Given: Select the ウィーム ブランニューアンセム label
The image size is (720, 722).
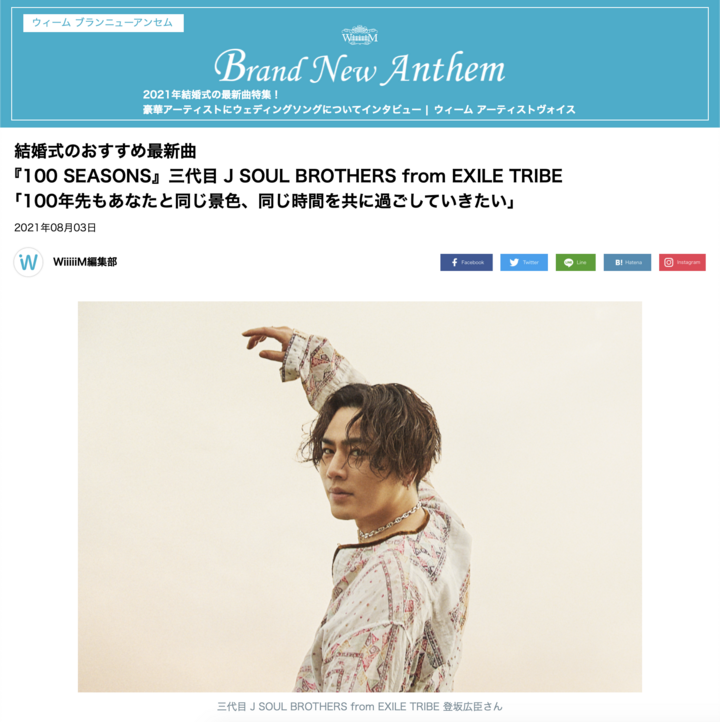Looking at the screenshot, I should tap(103, 23).
